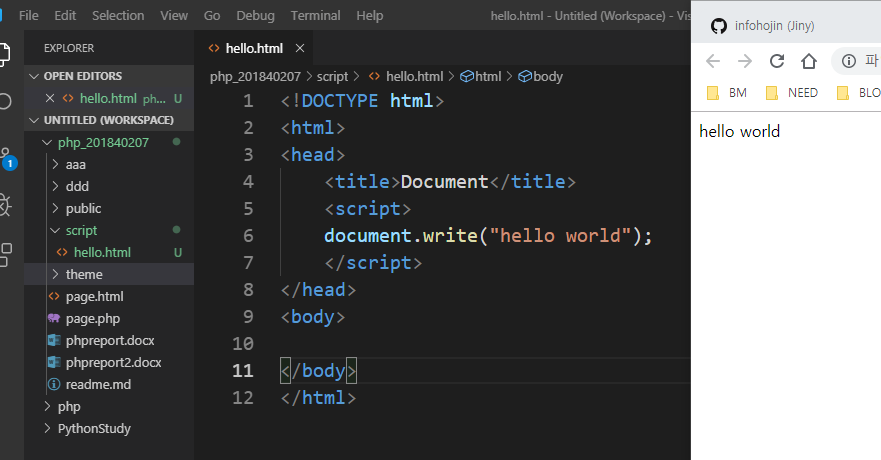Collapse OPEN EDITORS section
This screenshot has height=460, width=881.
click(x=34, y=76)
